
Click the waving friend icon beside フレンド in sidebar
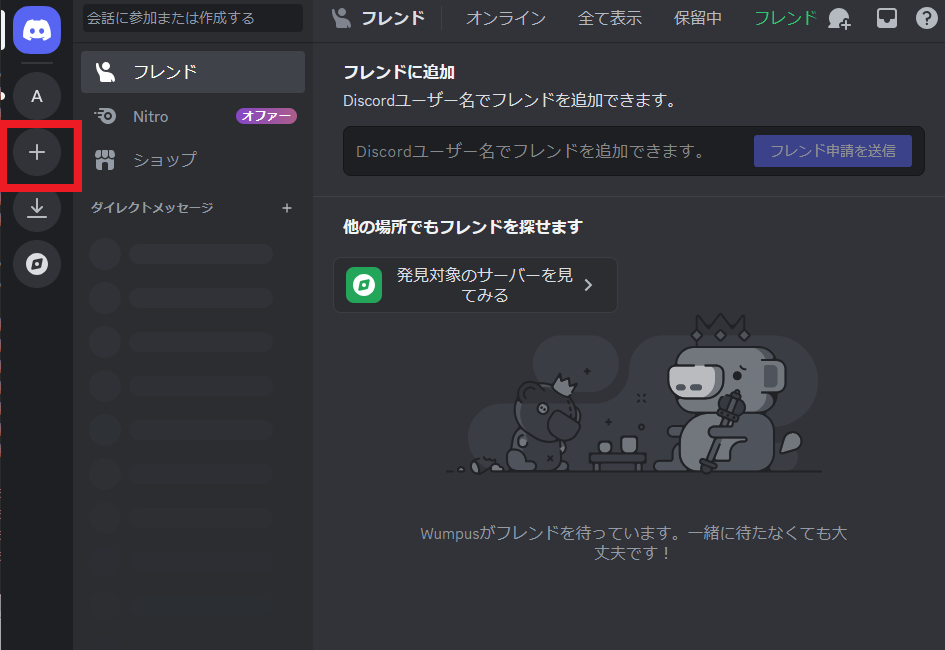tap(105, 72)
